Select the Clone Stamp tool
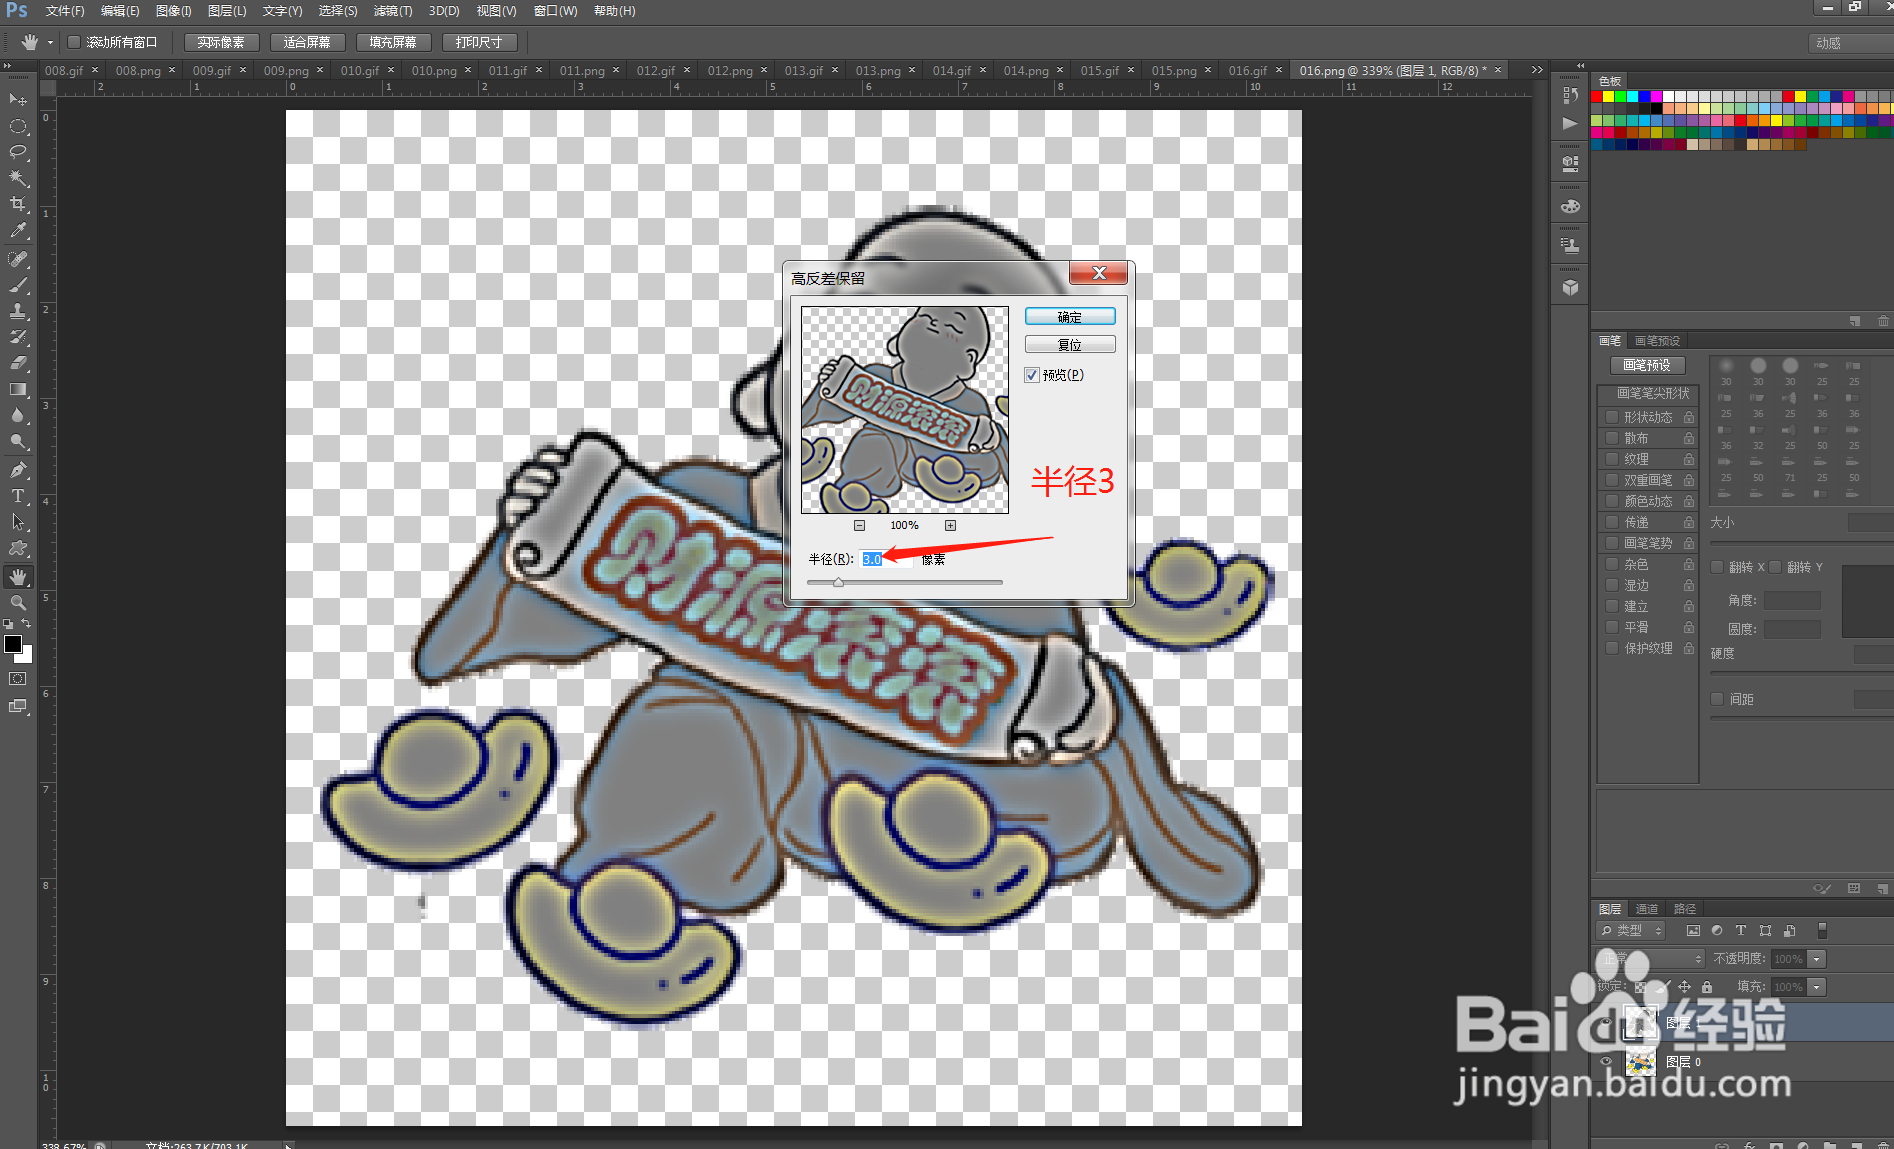This screenshot has width=1894, height=1149. pyautogui.click(x=18, y=311)
